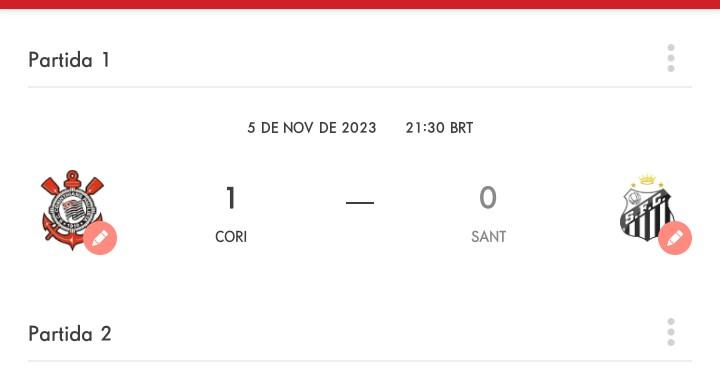This screenshot has height=378, width=720.
Task: Click the BRT timezone label
Action: 461,128
